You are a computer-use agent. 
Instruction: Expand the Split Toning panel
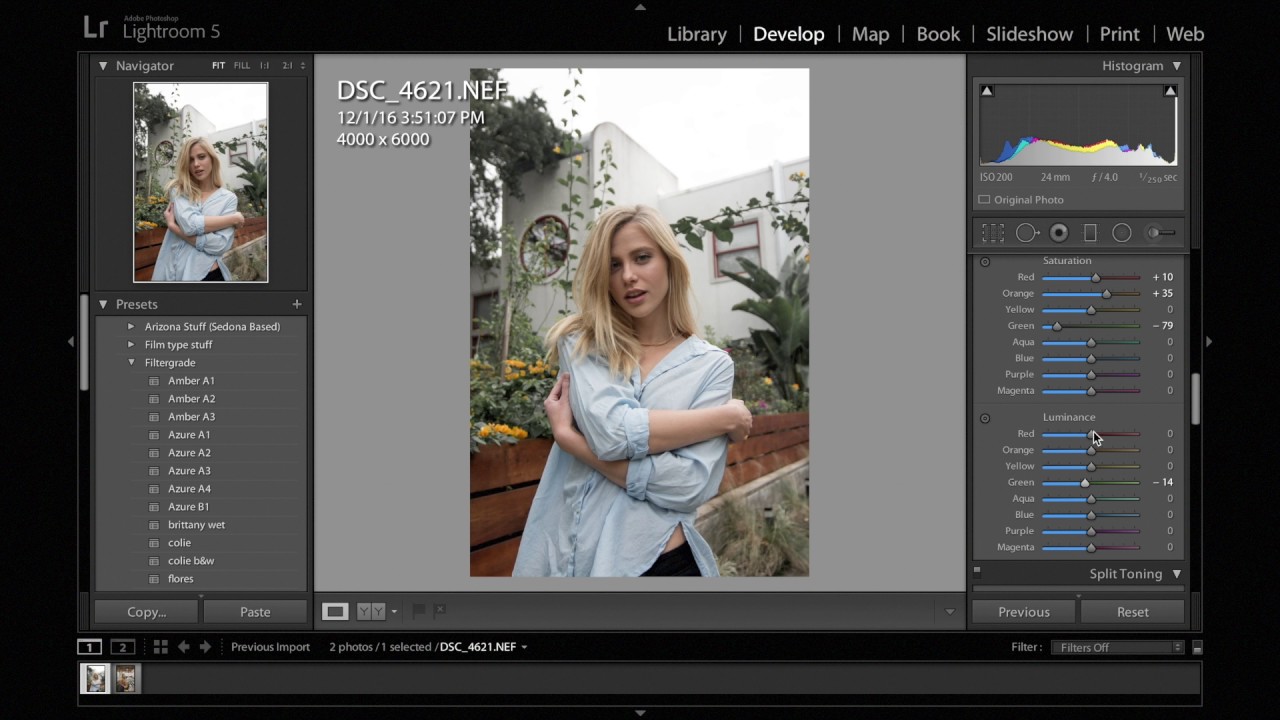1177,574
